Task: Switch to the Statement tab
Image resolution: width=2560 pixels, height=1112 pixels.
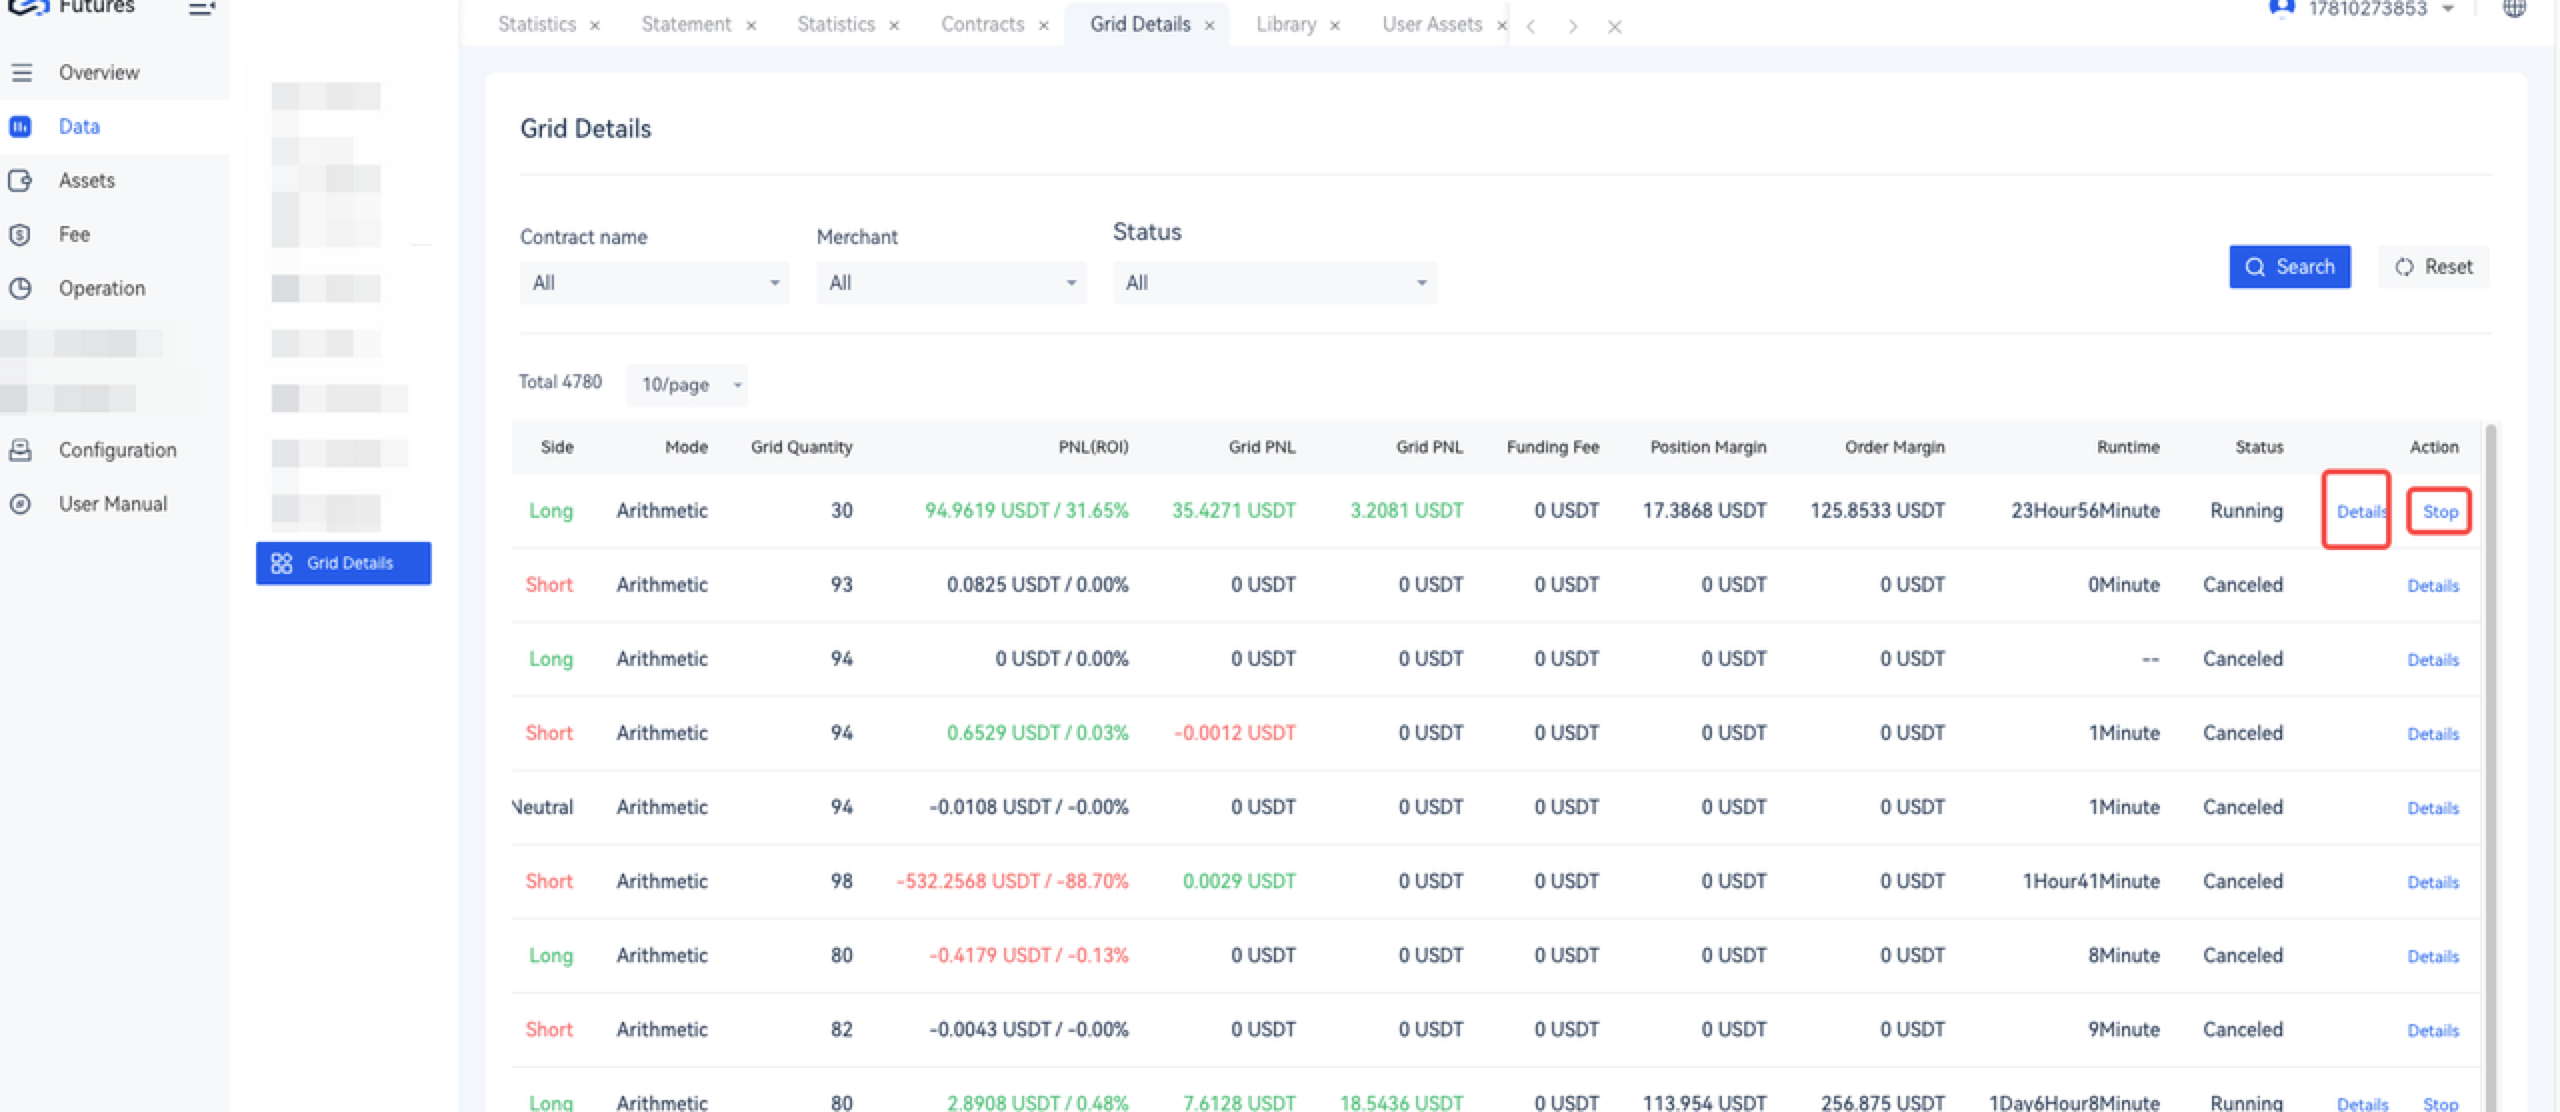Action: [x=686, y=24]
